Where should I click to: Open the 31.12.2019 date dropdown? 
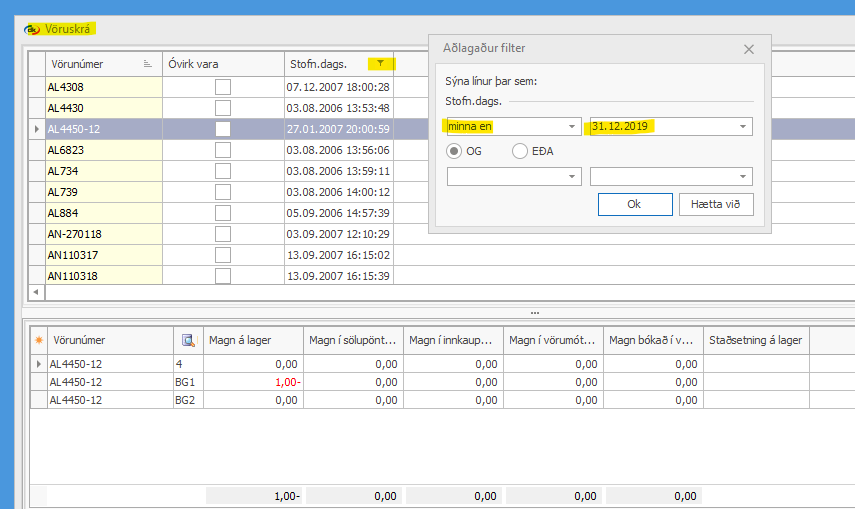[743, 127]
